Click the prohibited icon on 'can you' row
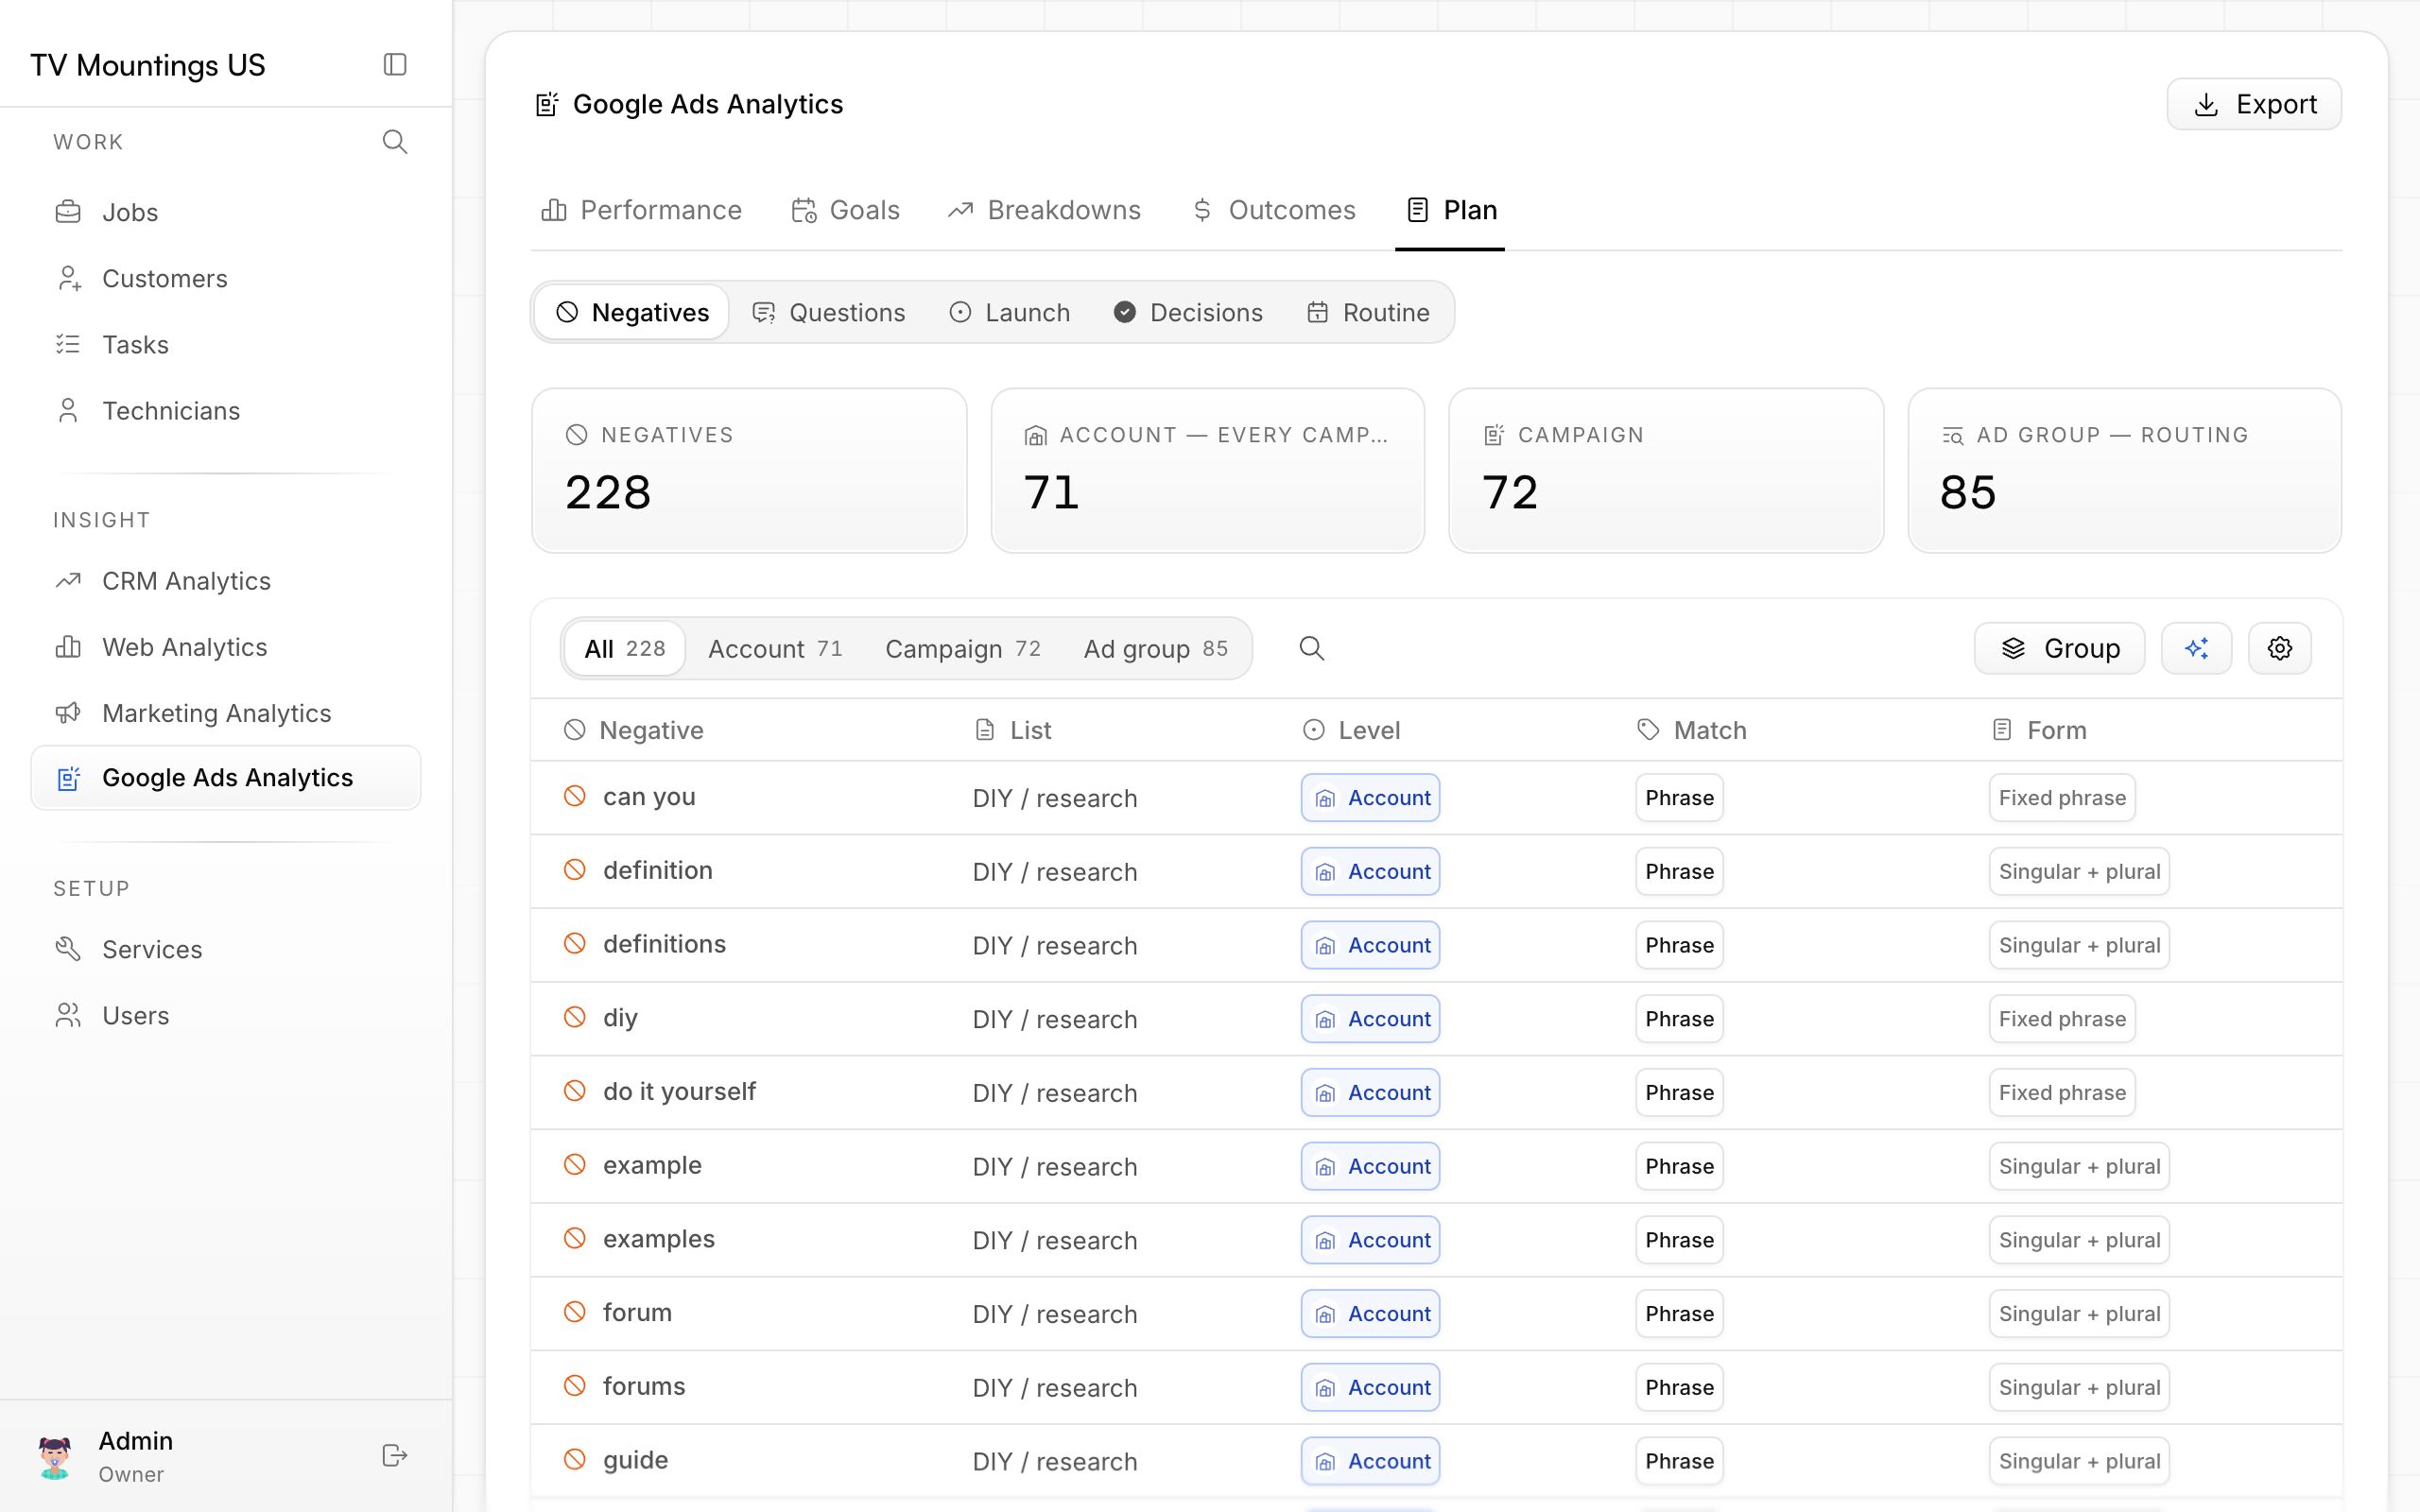Screen dimensions: 2420x1512 574,796
